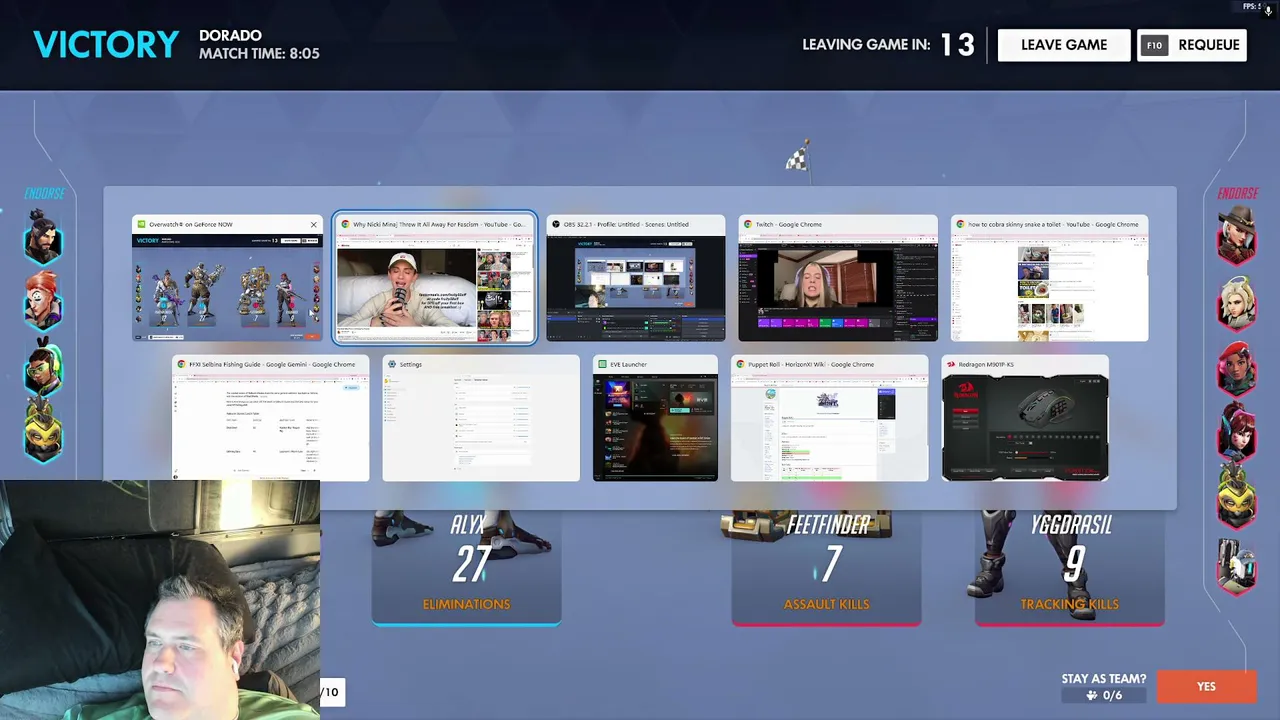
Task: Switch to the Twitch Chrome window
Action: [838, 279]
